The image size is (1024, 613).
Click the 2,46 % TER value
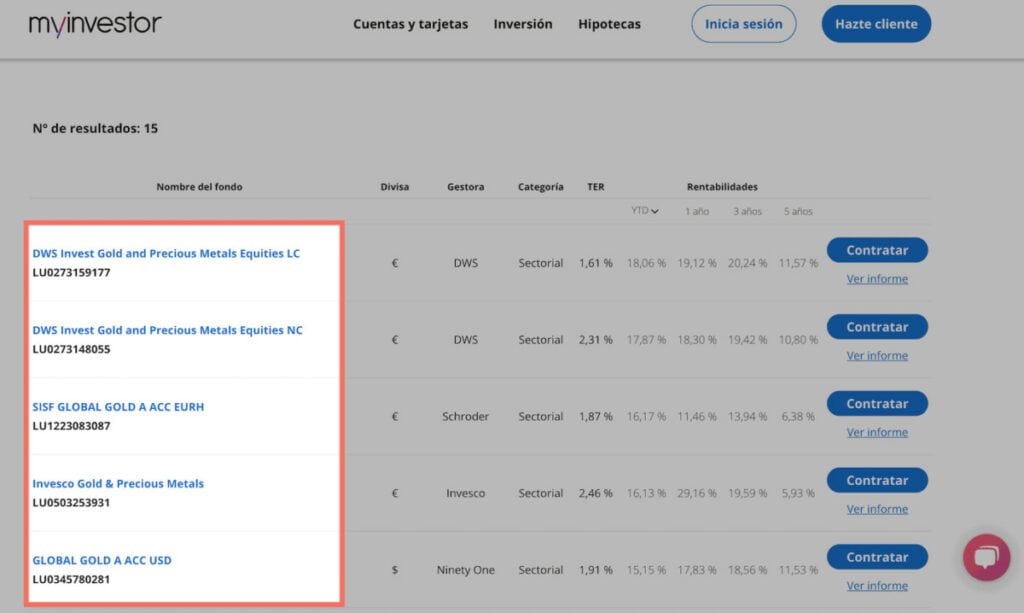click(596, 494)
